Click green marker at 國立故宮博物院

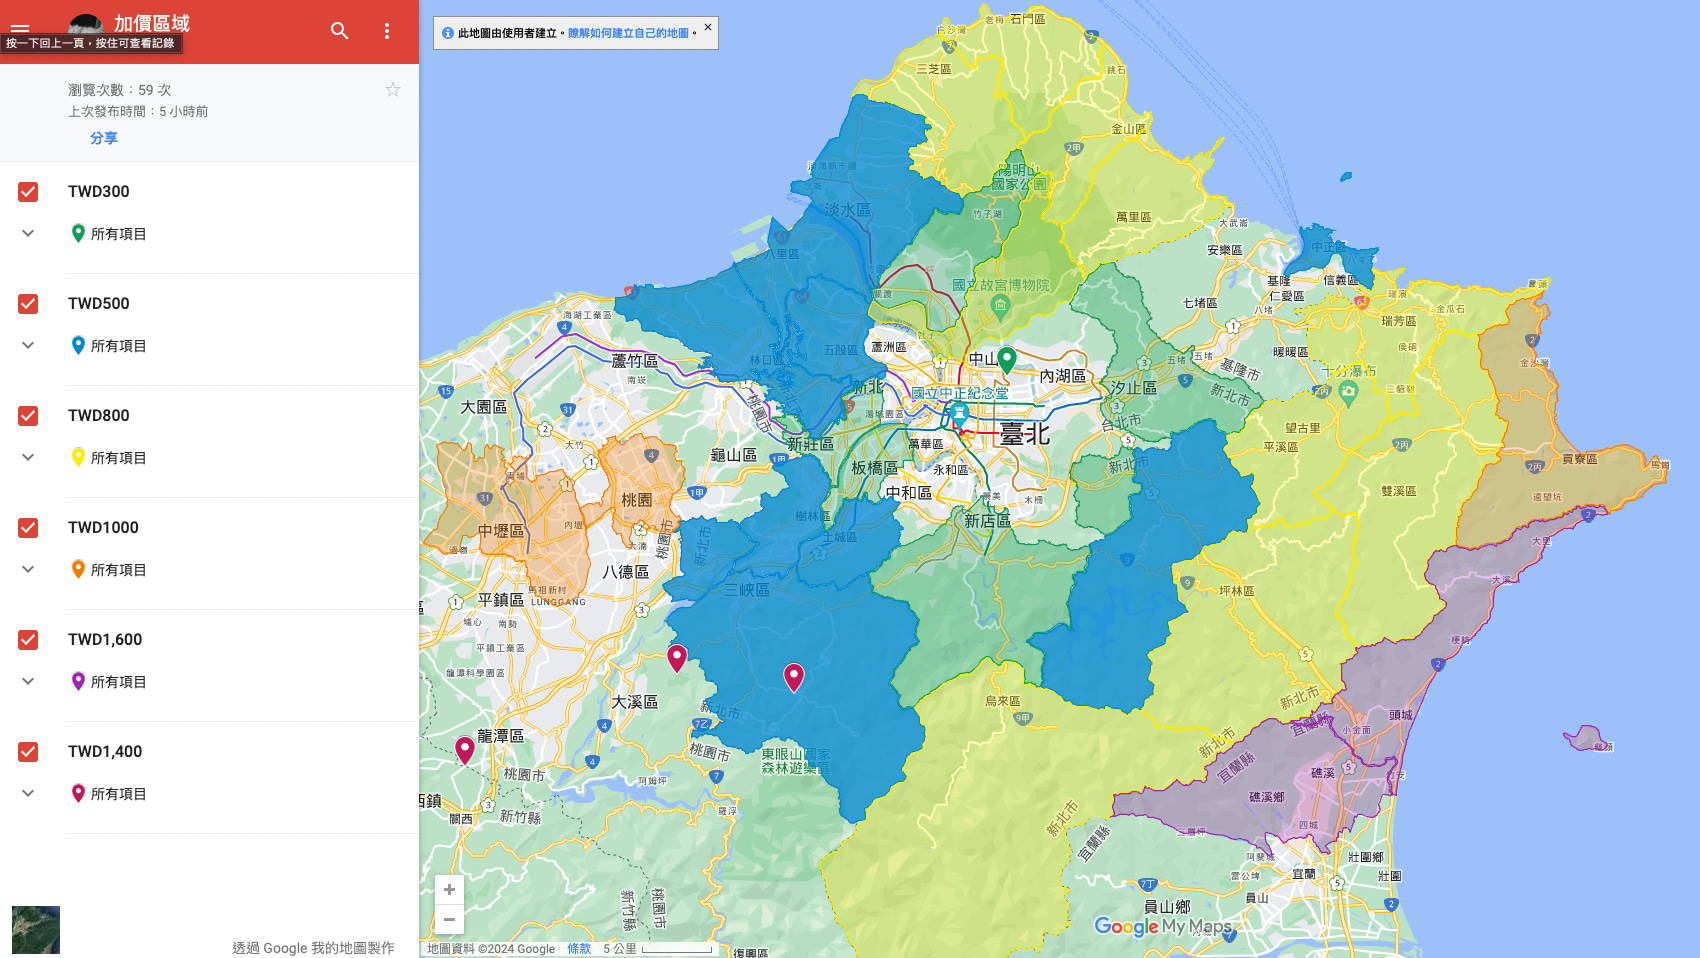(1000, 306)
